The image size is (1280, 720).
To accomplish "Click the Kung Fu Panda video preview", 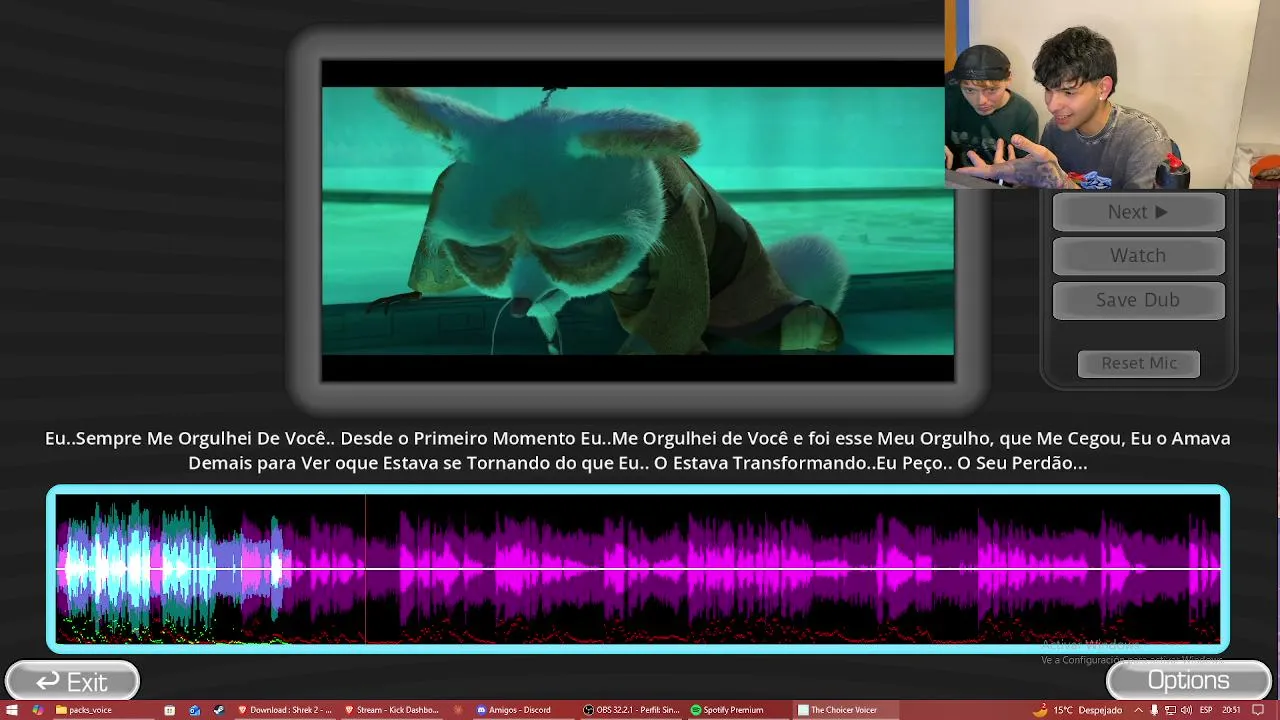I will [x=637, y=221].
